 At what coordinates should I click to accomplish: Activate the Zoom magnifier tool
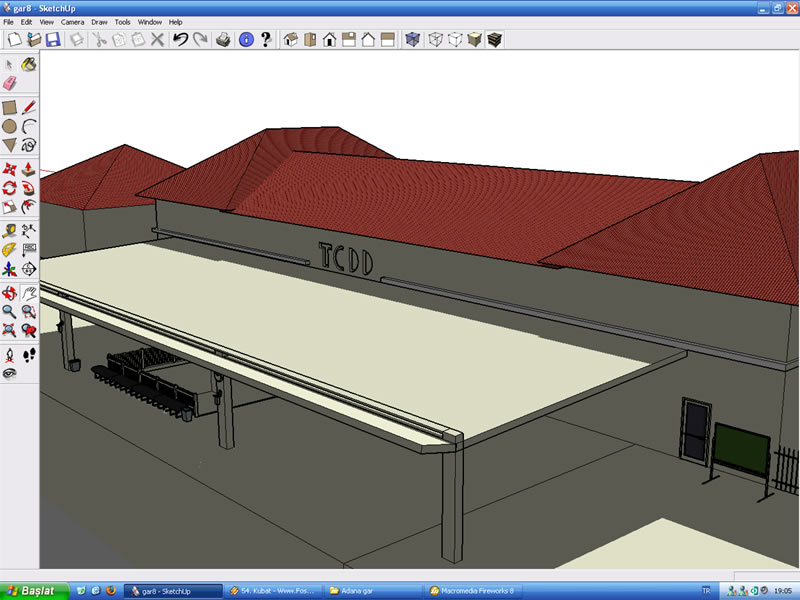coord(9,311)
